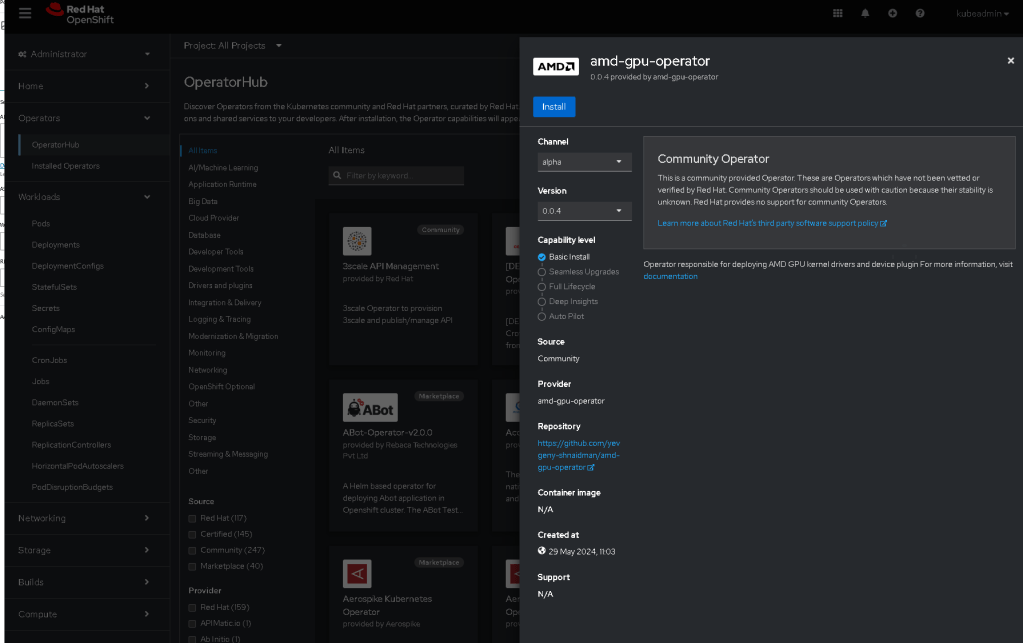Click the Red Hat OpenShift logo

pos(80,14)
